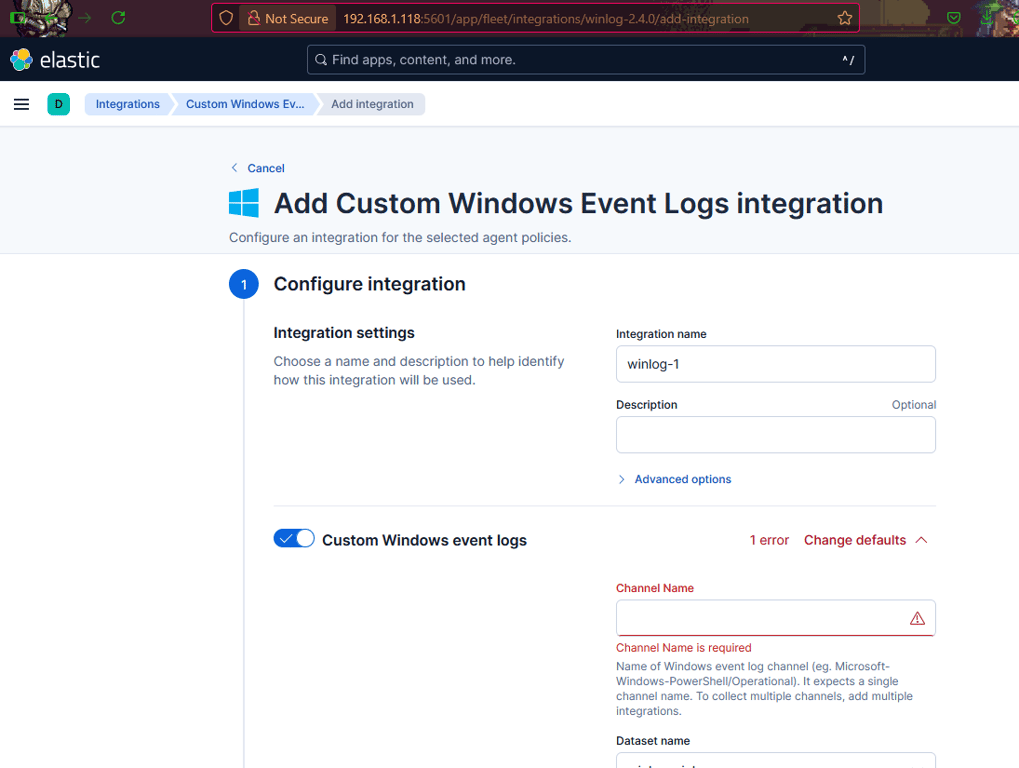Collapse Change defaults section
Viewport: 1019px width, 768px height.
[865, 540]
